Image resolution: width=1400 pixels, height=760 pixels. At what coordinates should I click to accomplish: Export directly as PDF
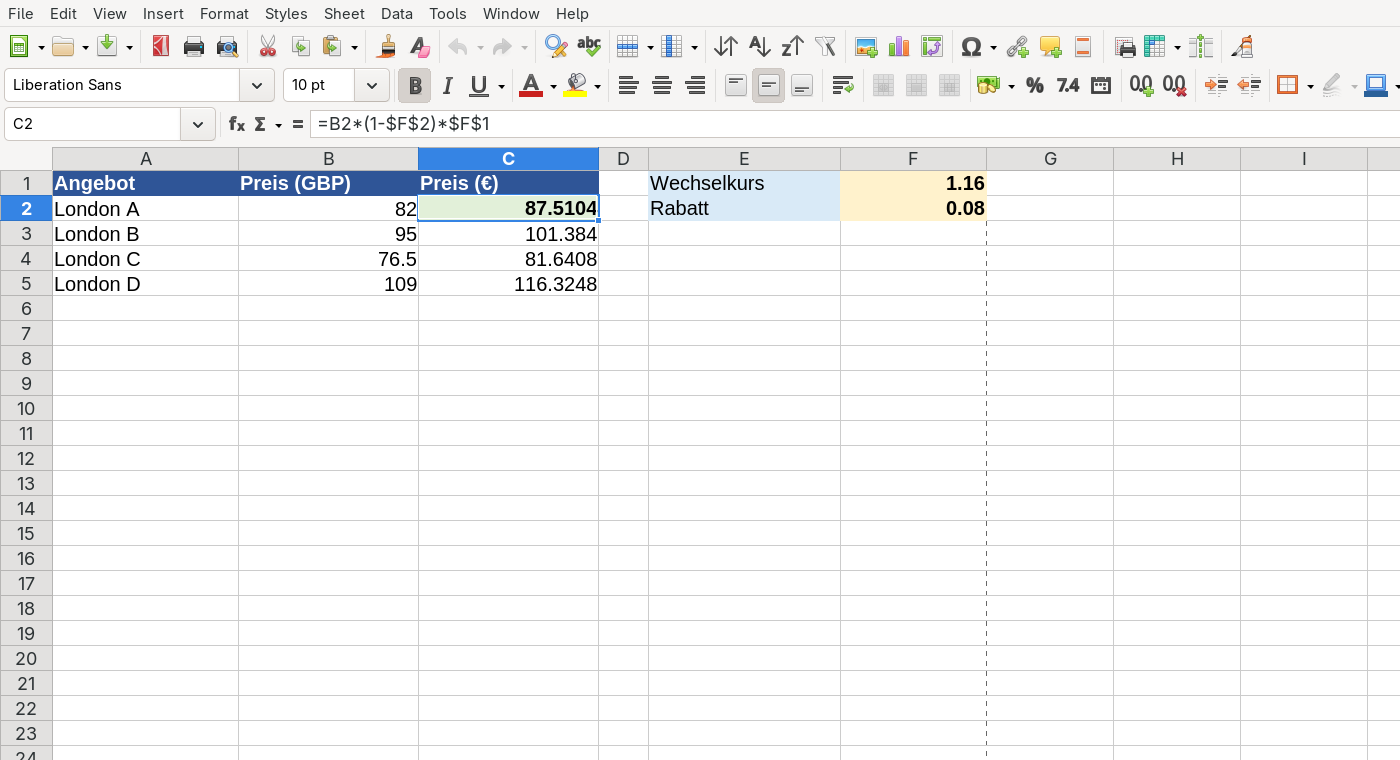[160, 46]
